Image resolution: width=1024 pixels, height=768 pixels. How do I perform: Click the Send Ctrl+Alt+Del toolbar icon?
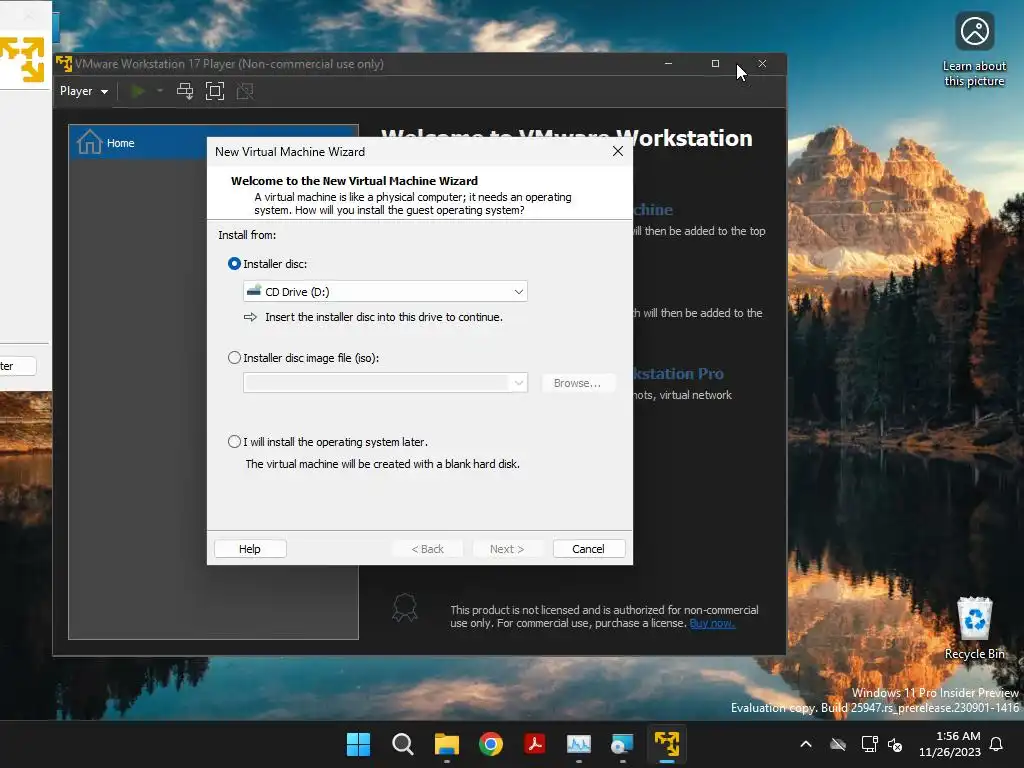[x=185, y=91]
